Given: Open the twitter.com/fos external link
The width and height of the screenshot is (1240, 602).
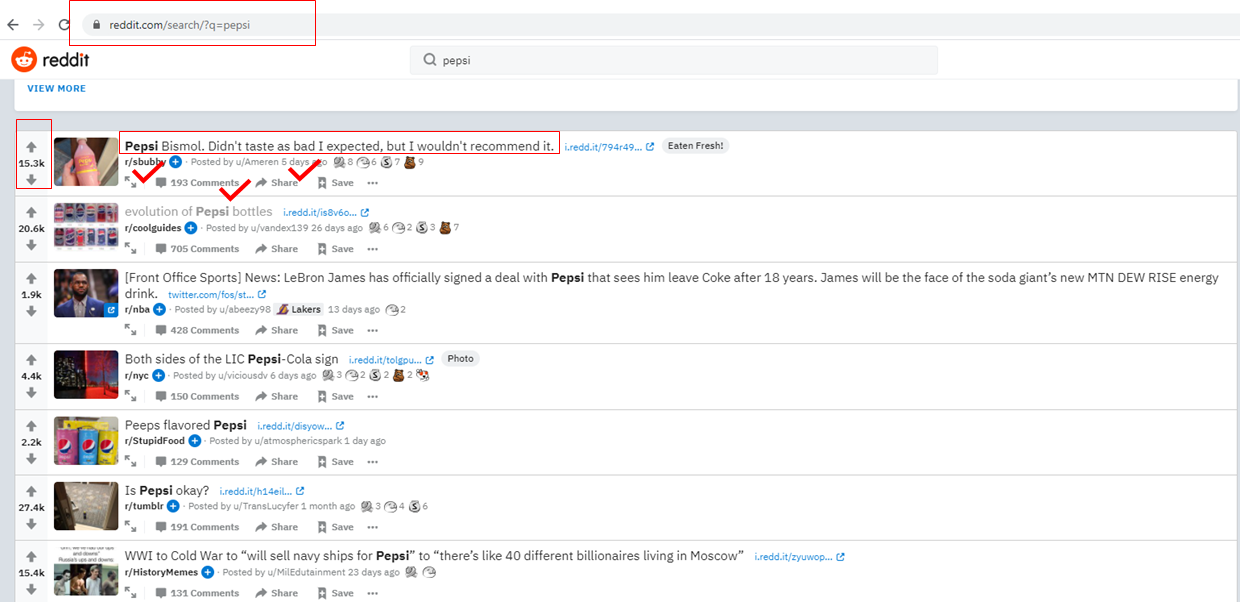Looking at the screenshot, I should tap(217, 295).
